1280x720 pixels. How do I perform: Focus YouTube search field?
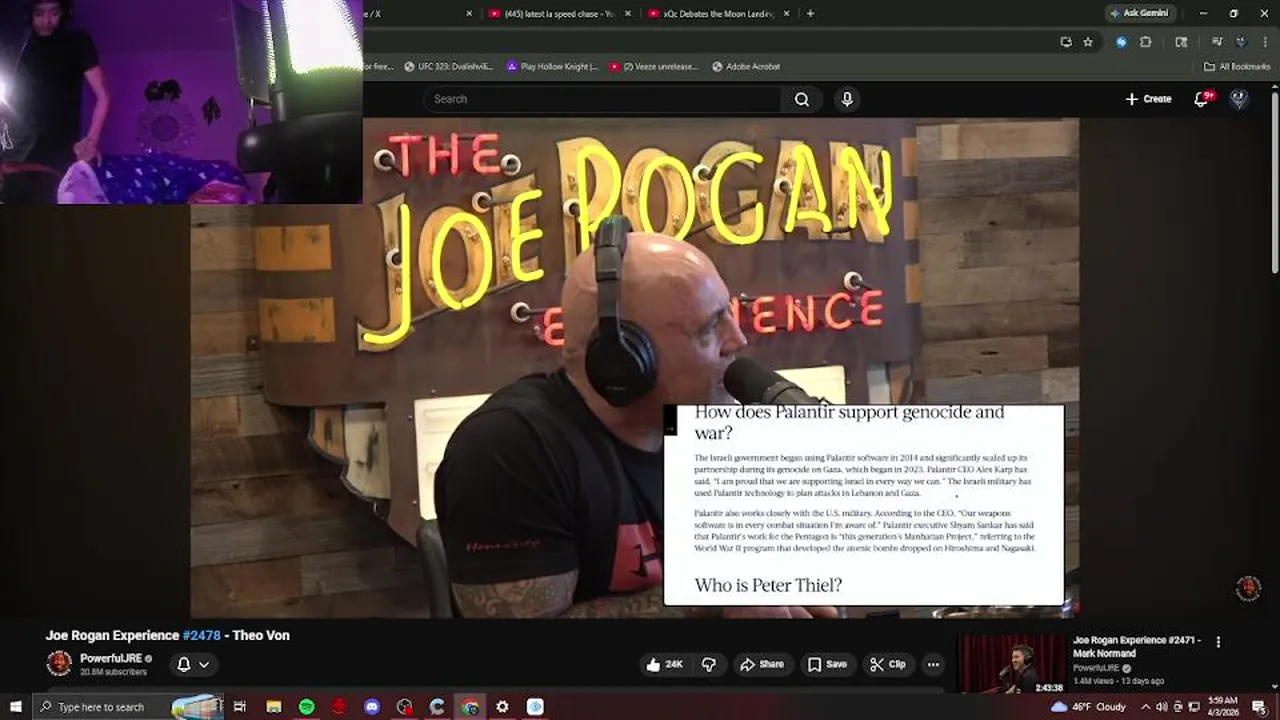[603, 99]
